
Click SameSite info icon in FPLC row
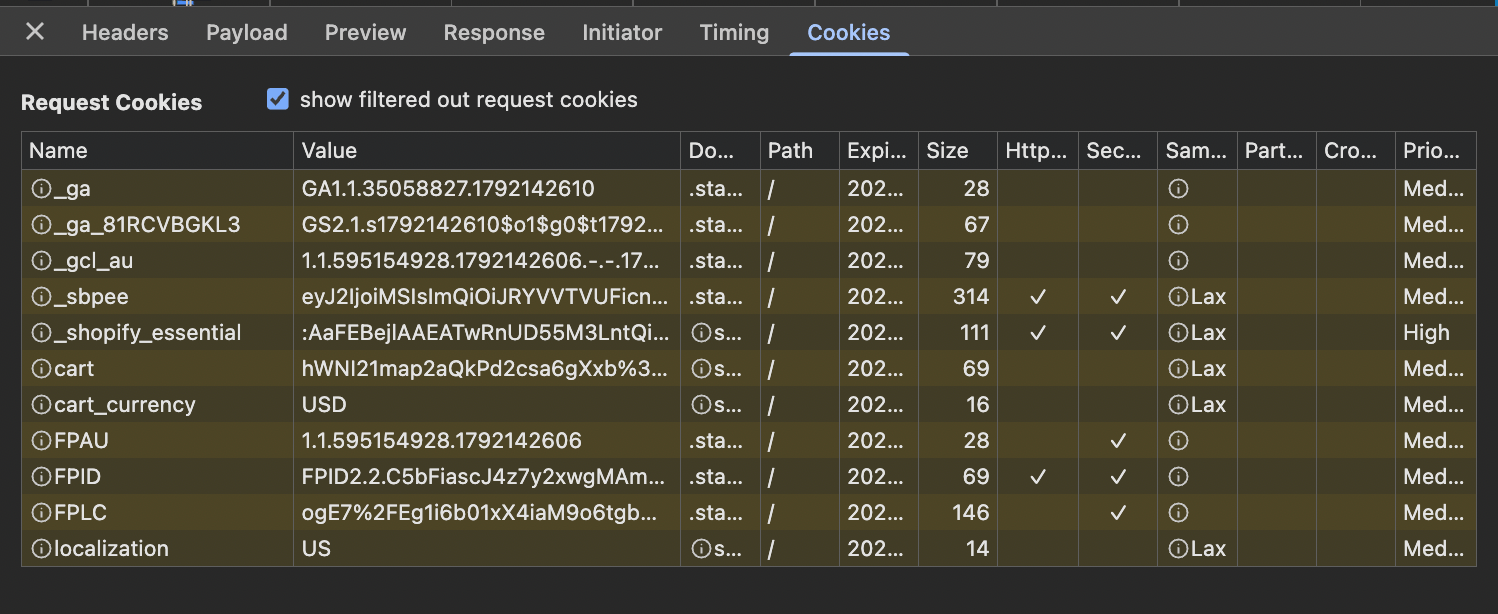pos(1178,512)
